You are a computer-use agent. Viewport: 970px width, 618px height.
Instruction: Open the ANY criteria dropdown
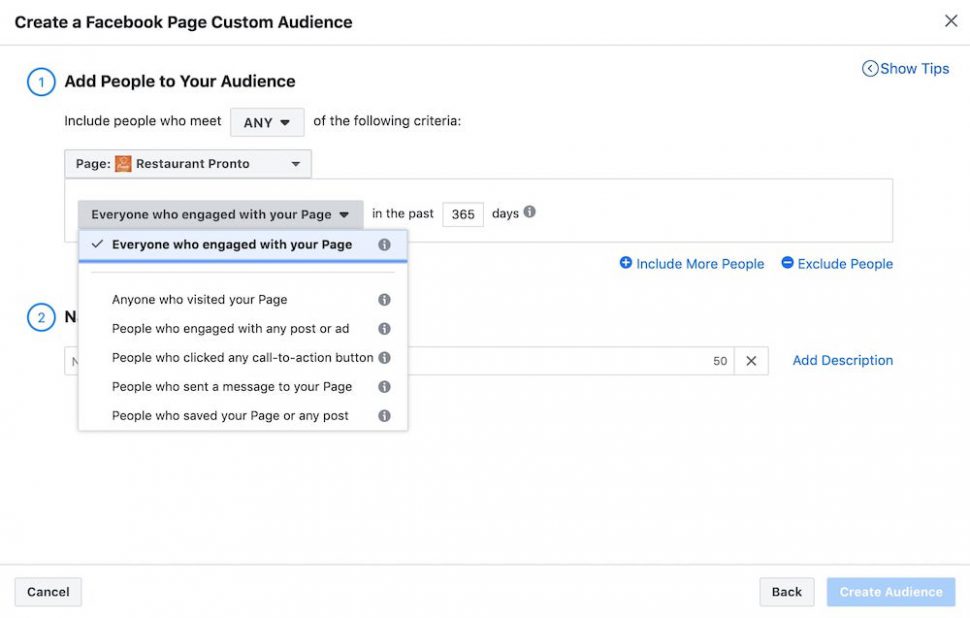(267, 121)
